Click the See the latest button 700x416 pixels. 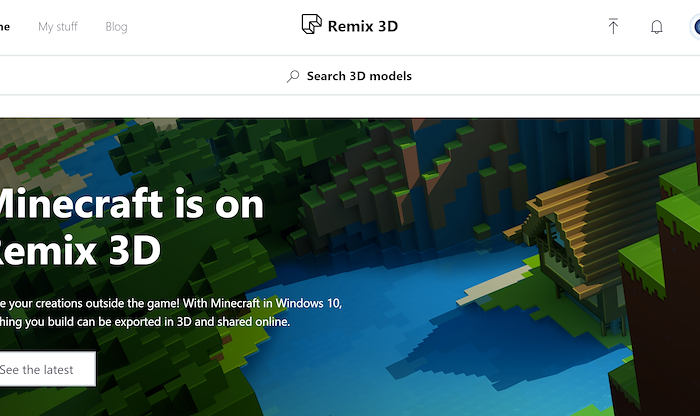[x=48, y=369]
